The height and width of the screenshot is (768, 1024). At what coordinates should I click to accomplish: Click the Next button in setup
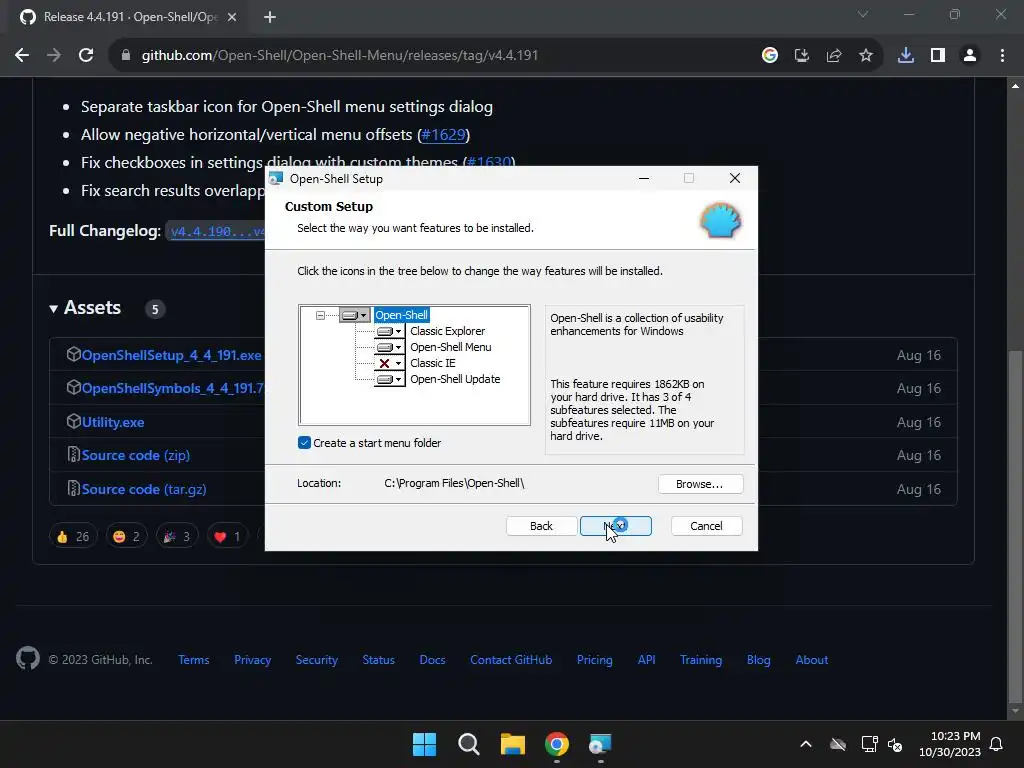click(x=616, y=526)
